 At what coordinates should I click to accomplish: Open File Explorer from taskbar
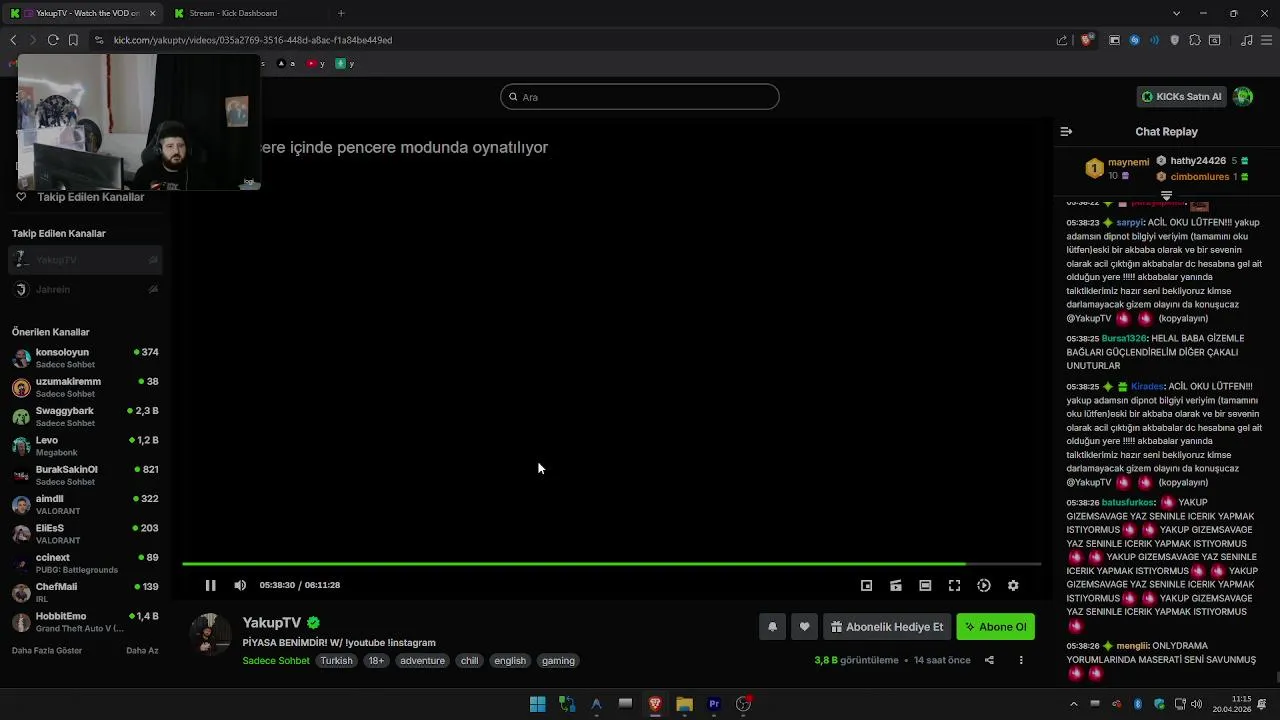tap(684, 704)
